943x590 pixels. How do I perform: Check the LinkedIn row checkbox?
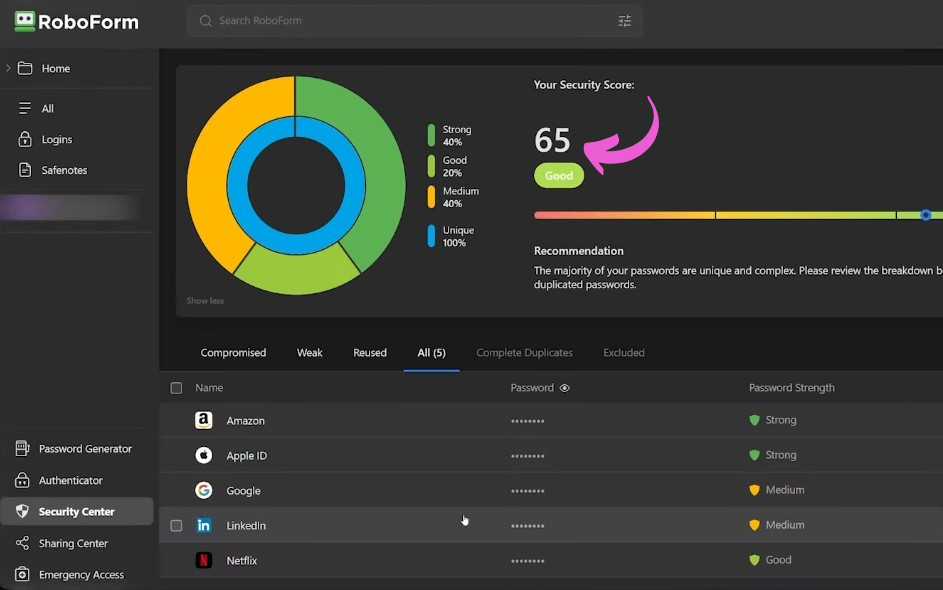point(176,526)
